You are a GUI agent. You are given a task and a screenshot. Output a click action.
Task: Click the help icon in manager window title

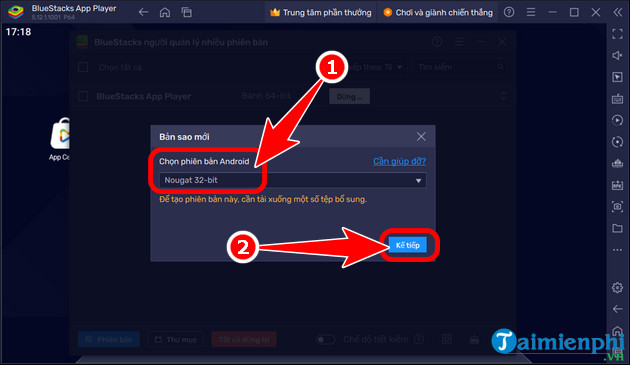click(437, 41)
